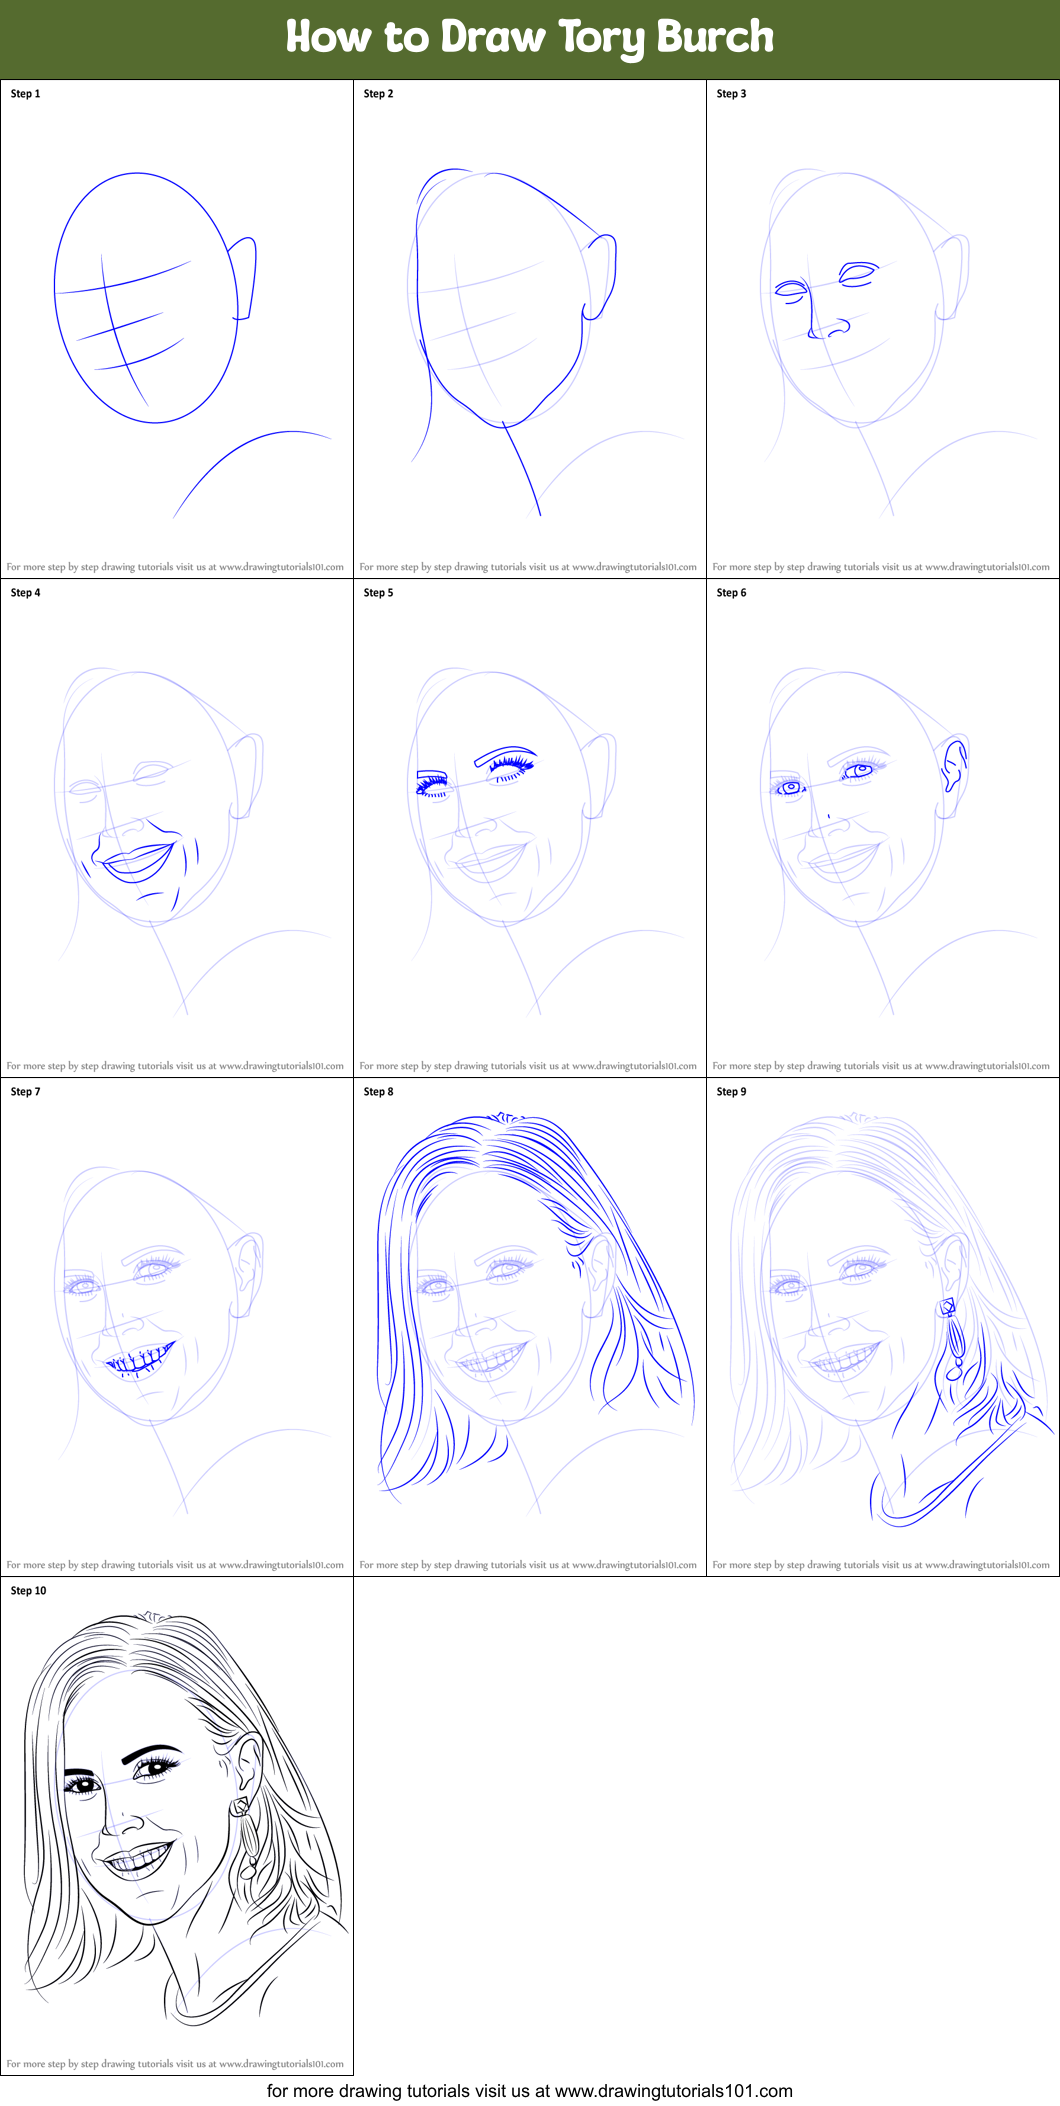1060x2106 pixels.
Task: Click the 'Step 7' label
Action: tap(25, 1092)
